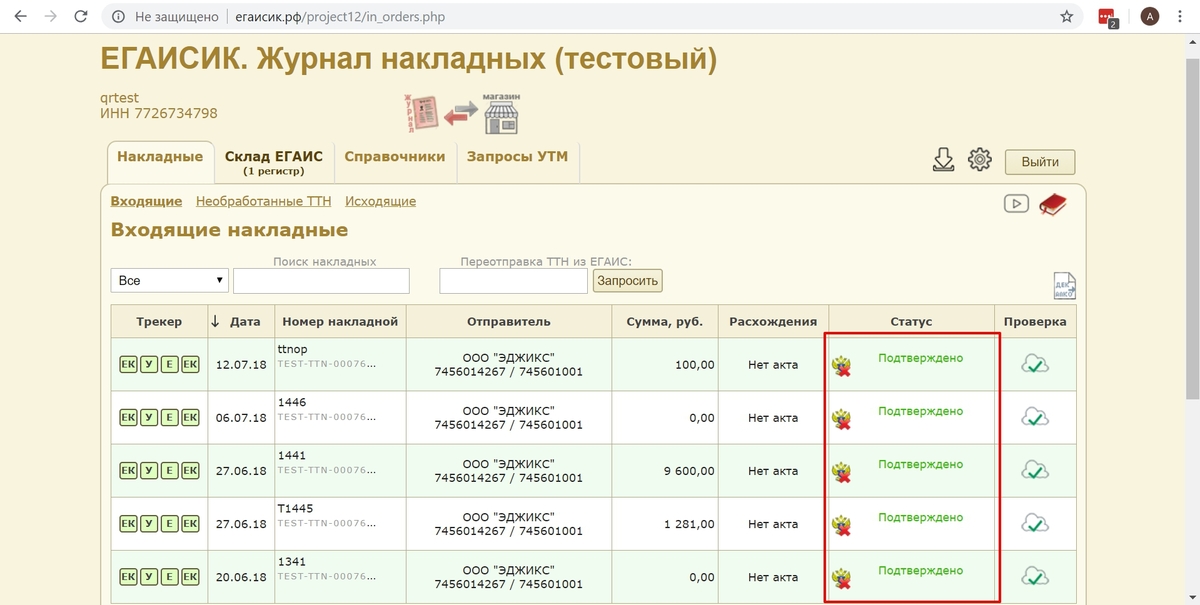Open the Входящие sub-tab link
1200x605 pixels.
[x=146, y=201]
